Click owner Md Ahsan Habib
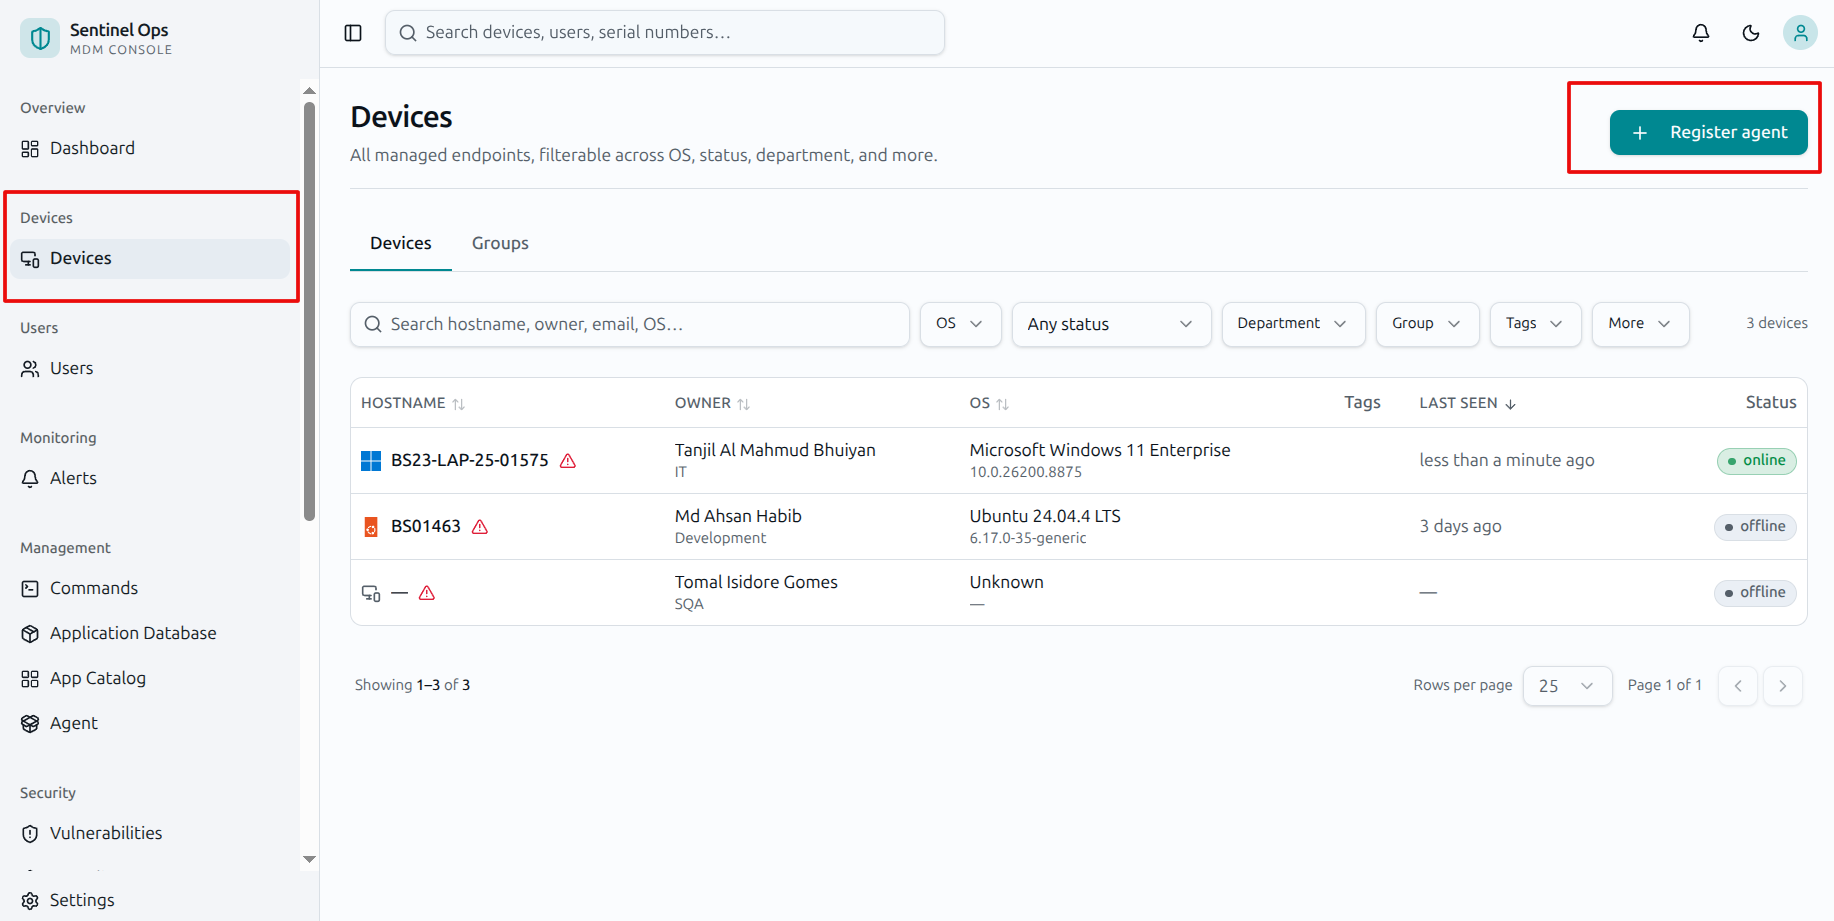Image resolution: width=1834 pixels, height=921 pixels. point(738,516)
